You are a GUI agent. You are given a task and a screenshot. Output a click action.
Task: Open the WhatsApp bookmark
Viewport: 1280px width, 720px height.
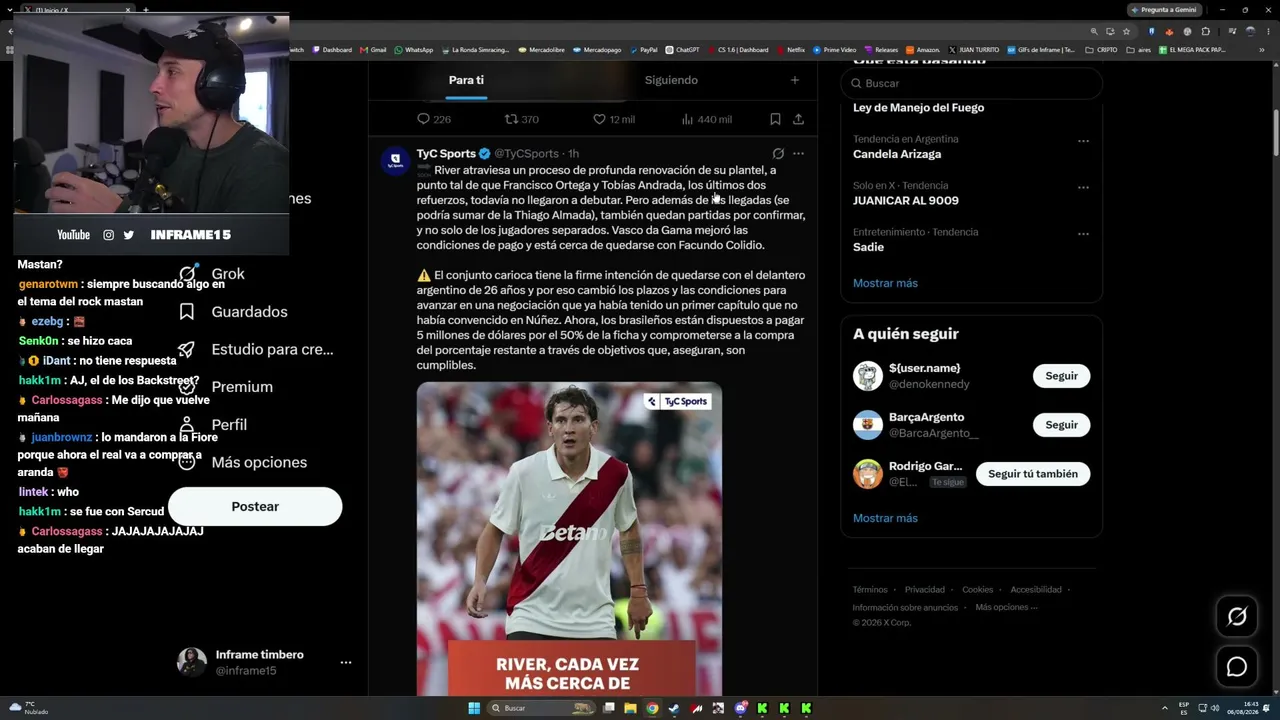pos(414,50)
